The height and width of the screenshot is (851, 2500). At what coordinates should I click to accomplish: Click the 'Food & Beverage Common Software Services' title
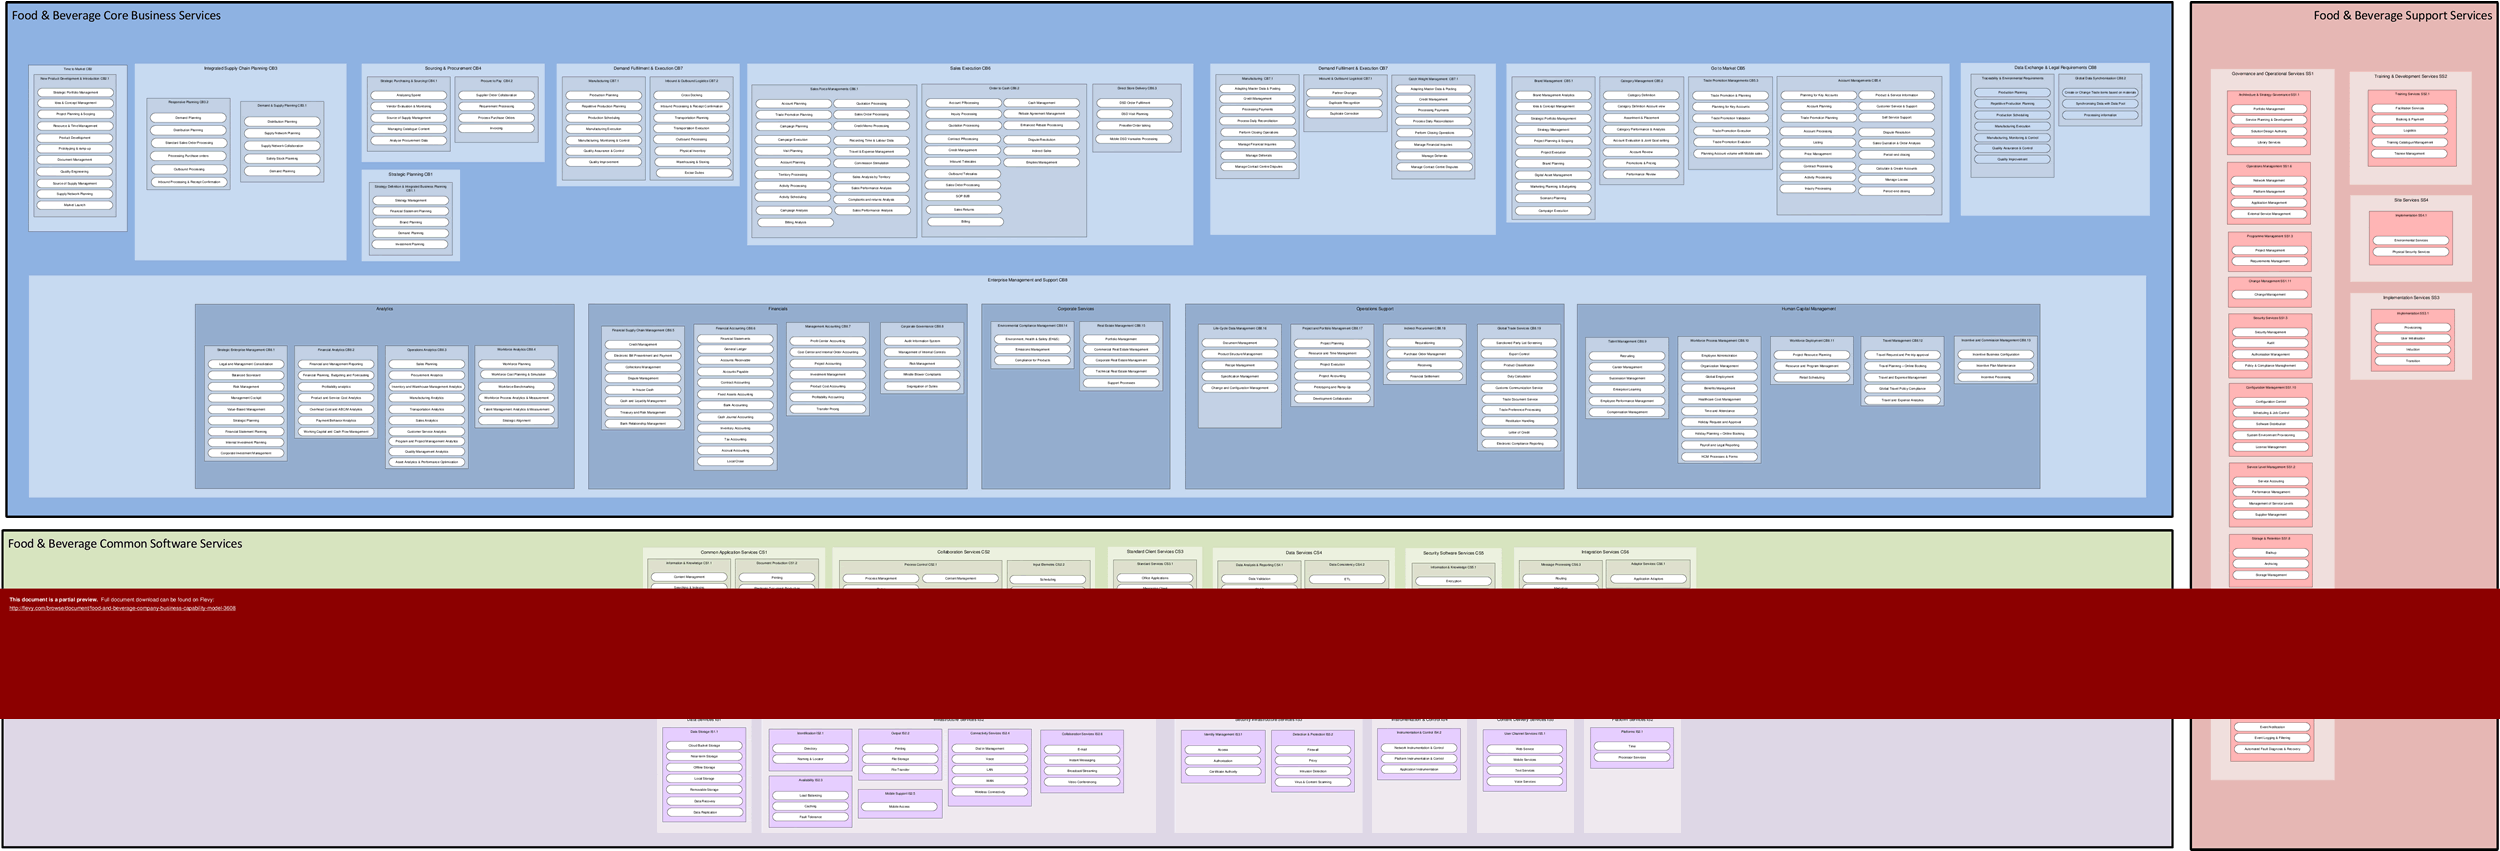(125, 544)
